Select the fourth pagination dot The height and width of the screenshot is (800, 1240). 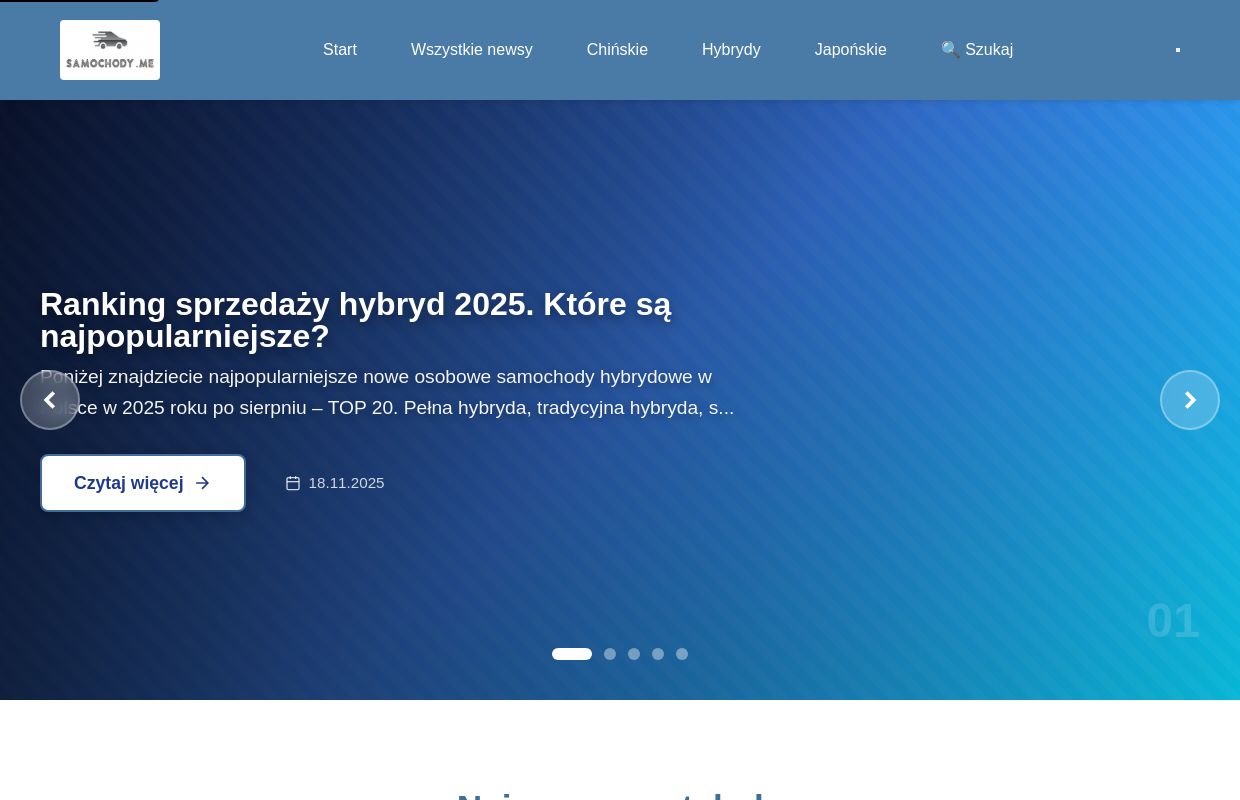point(658,654)
